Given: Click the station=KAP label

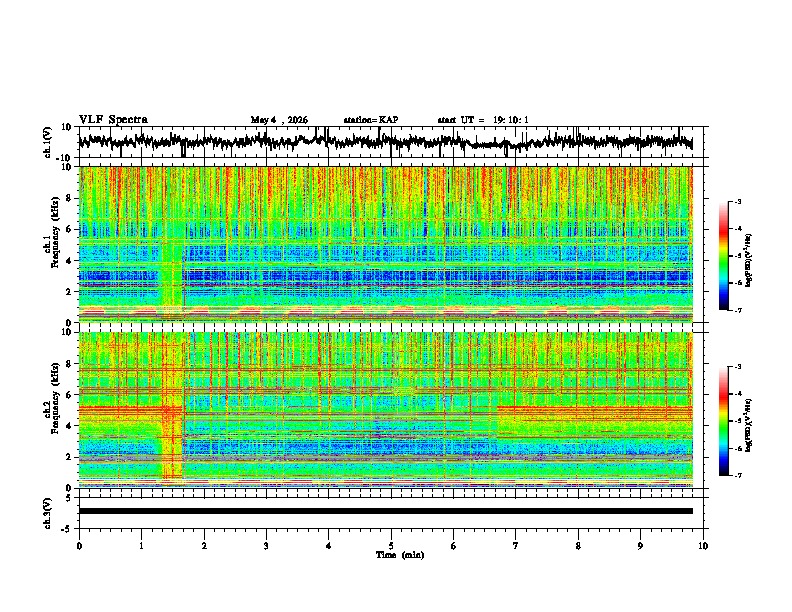Looking at the screenshot, I should click(371, 120).
